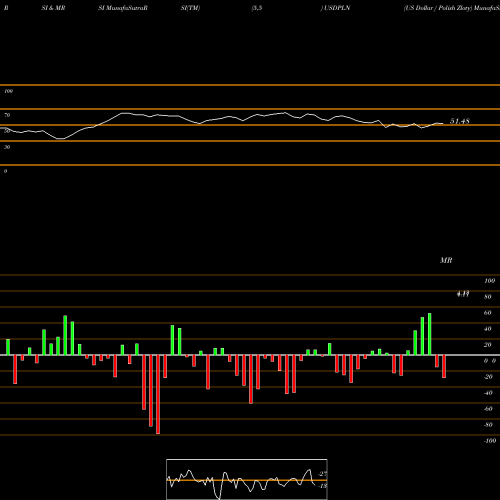Viewport: 500px width, 500px height.
Task: Click the 'SI MunafaSutraR' header text
Action: (123, 8)
